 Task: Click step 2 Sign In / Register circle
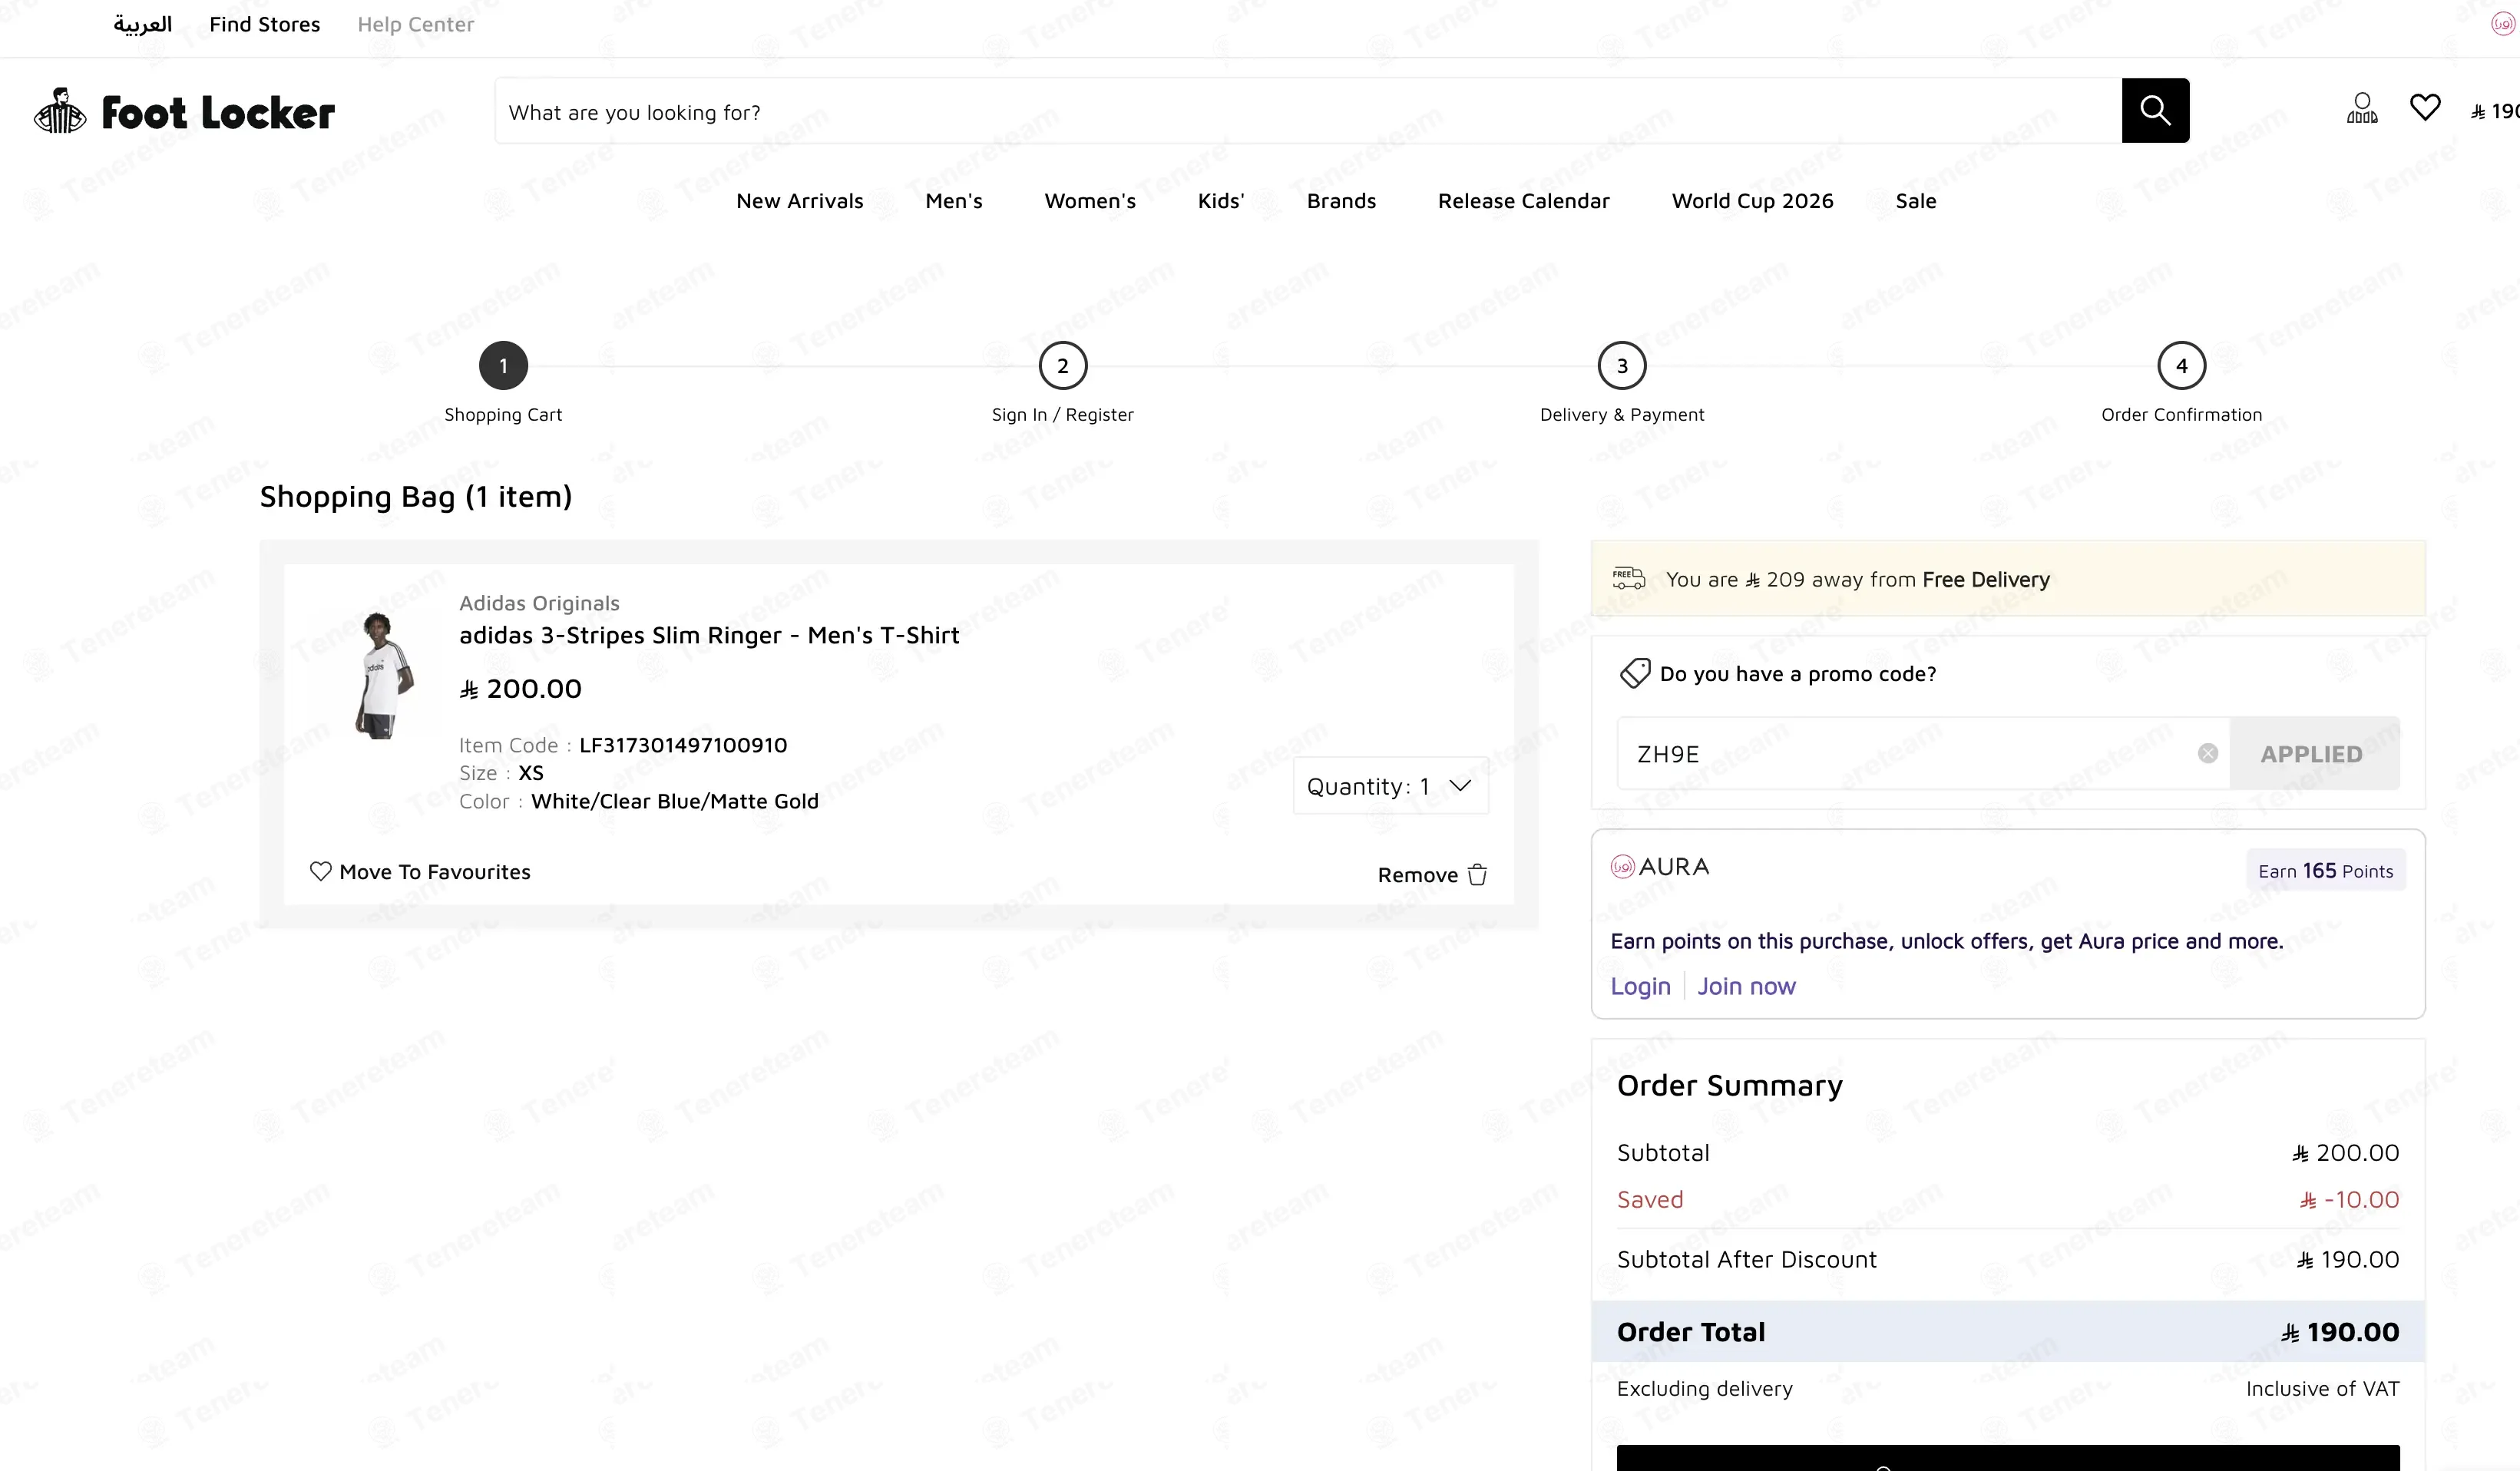pos(1063,366)
